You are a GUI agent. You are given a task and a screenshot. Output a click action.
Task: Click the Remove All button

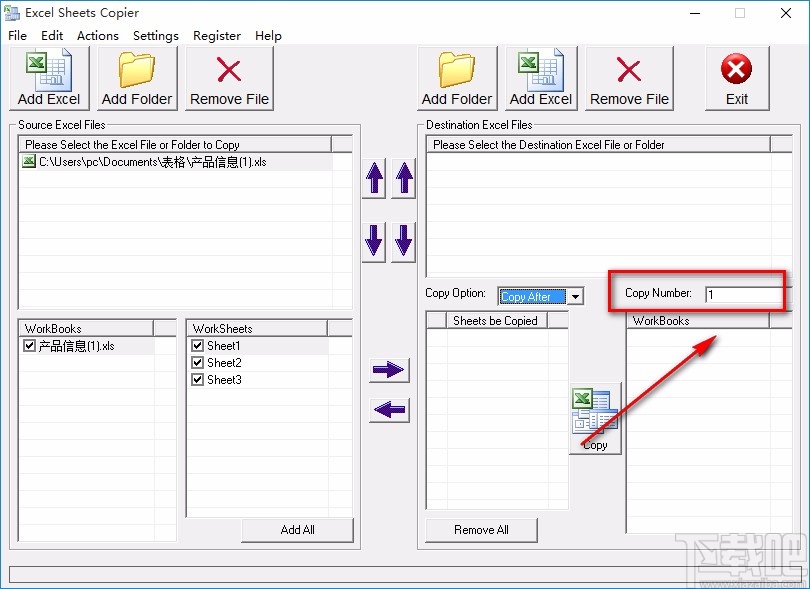[480, 530]
